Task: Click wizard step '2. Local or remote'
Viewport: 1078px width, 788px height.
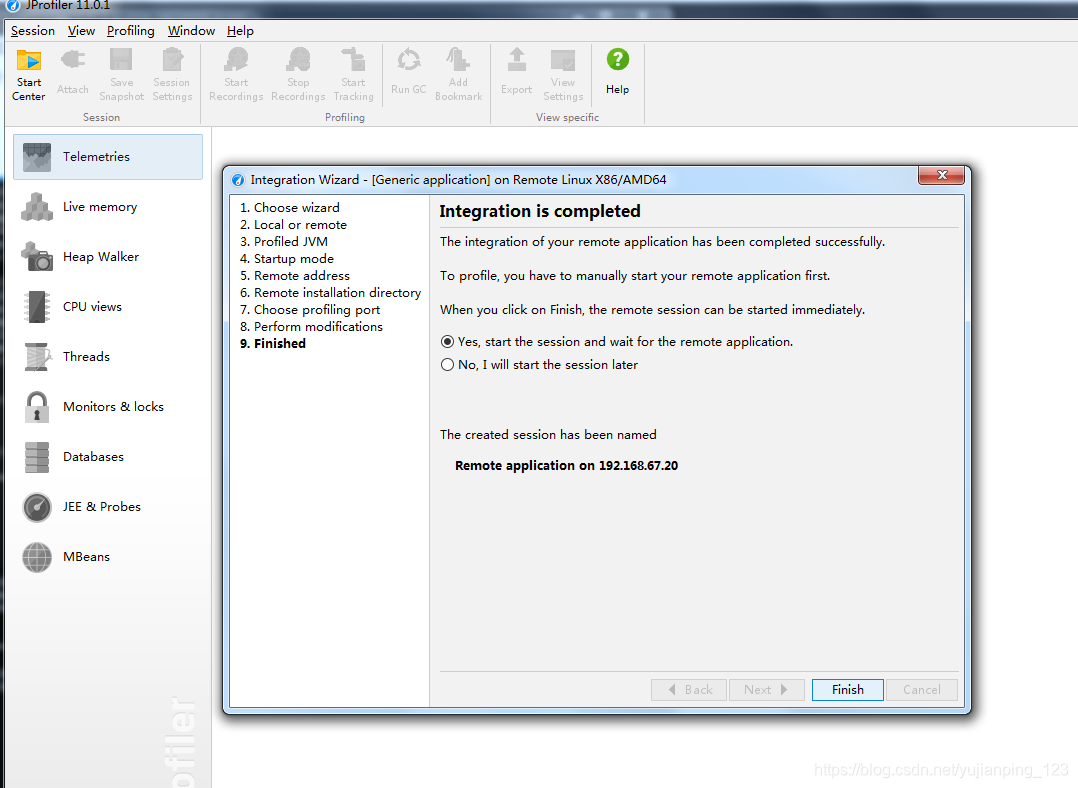Action: (x=293, y=225)
